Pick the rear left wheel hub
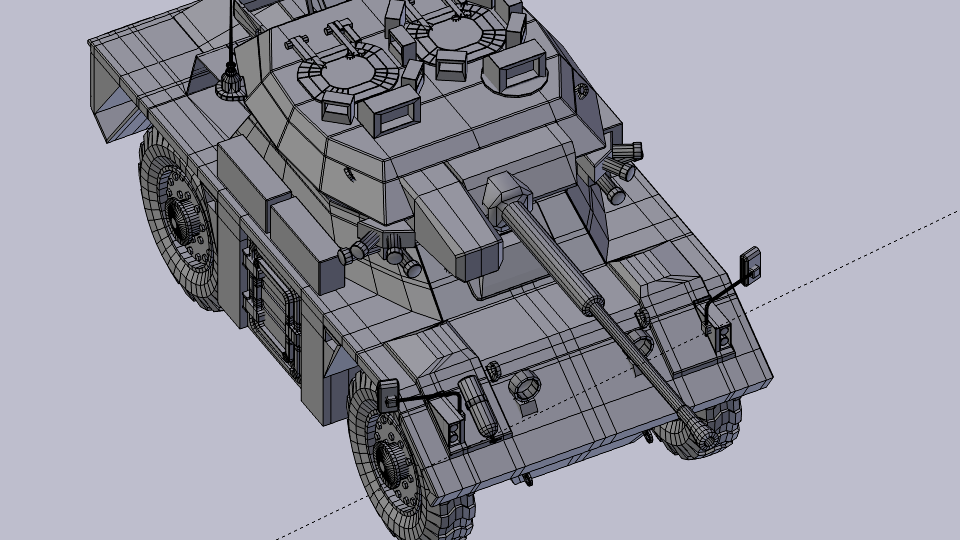The height and width of the screenshot is (540, 960). click(x=184, y=220)
